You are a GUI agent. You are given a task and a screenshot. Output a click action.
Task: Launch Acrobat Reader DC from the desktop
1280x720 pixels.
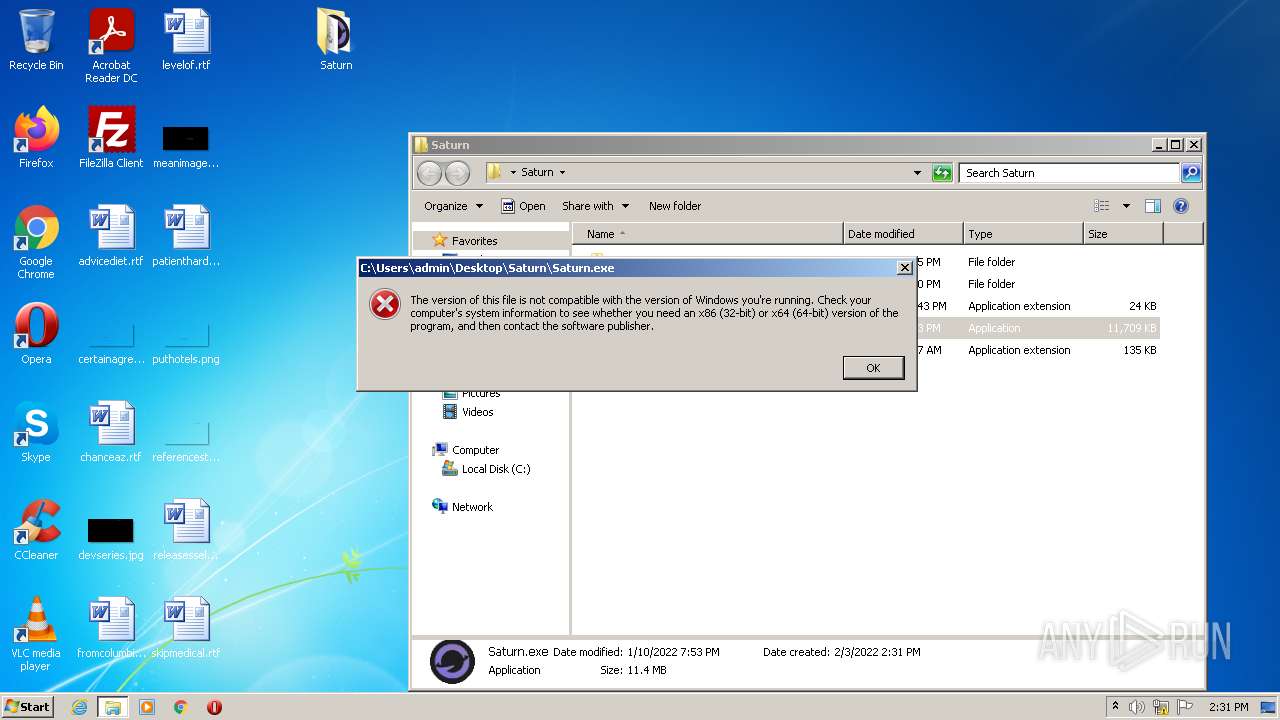(x=111, y=46)
